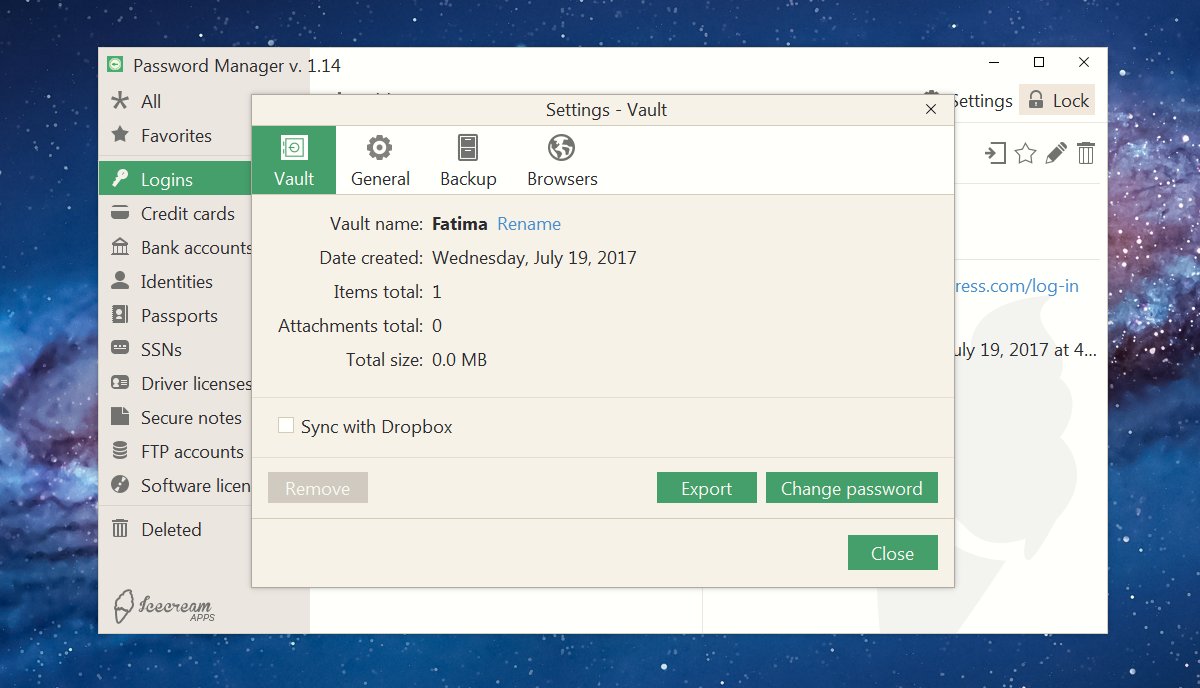The image size is (1200, 688).
Task: Minimize the Password Manager window
Action: tap(993, 62)
